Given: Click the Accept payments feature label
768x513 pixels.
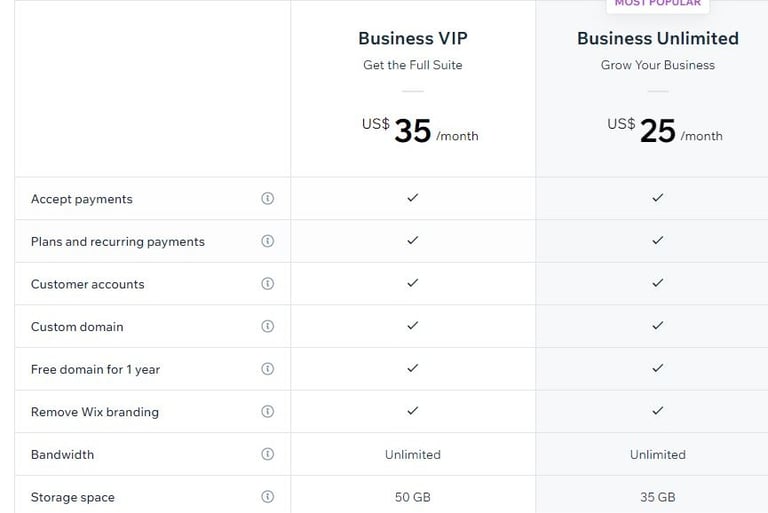Looking at the screenshot, I should 82,199.
